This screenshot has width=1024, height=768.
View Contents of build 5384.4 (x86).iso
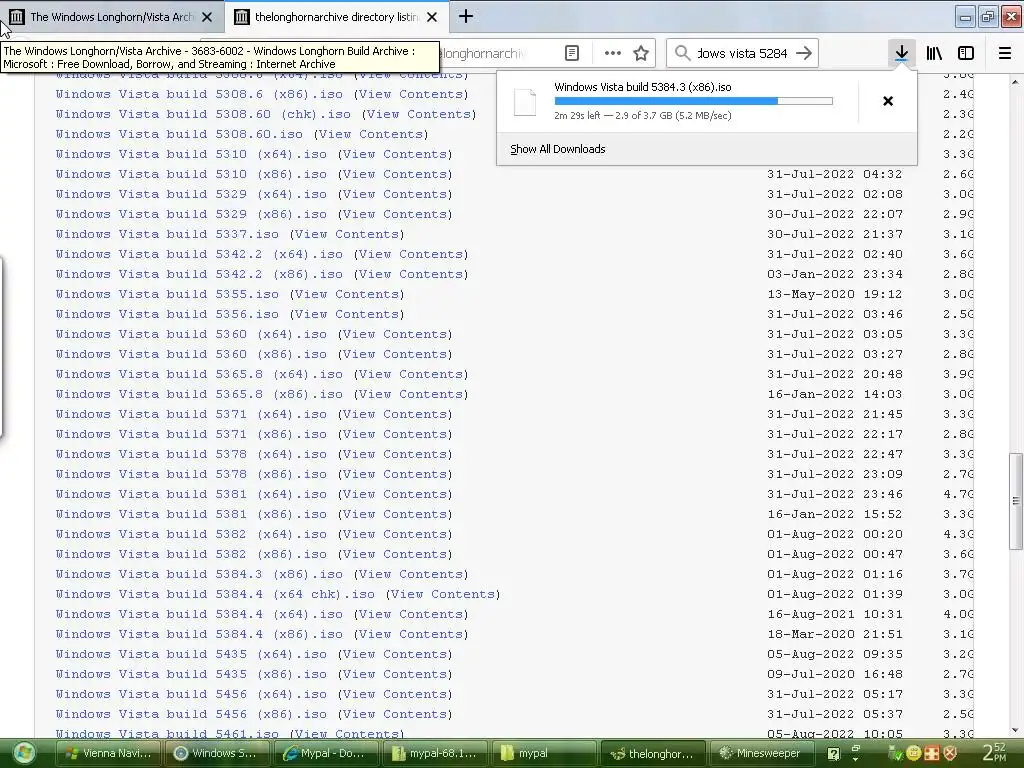411,634
